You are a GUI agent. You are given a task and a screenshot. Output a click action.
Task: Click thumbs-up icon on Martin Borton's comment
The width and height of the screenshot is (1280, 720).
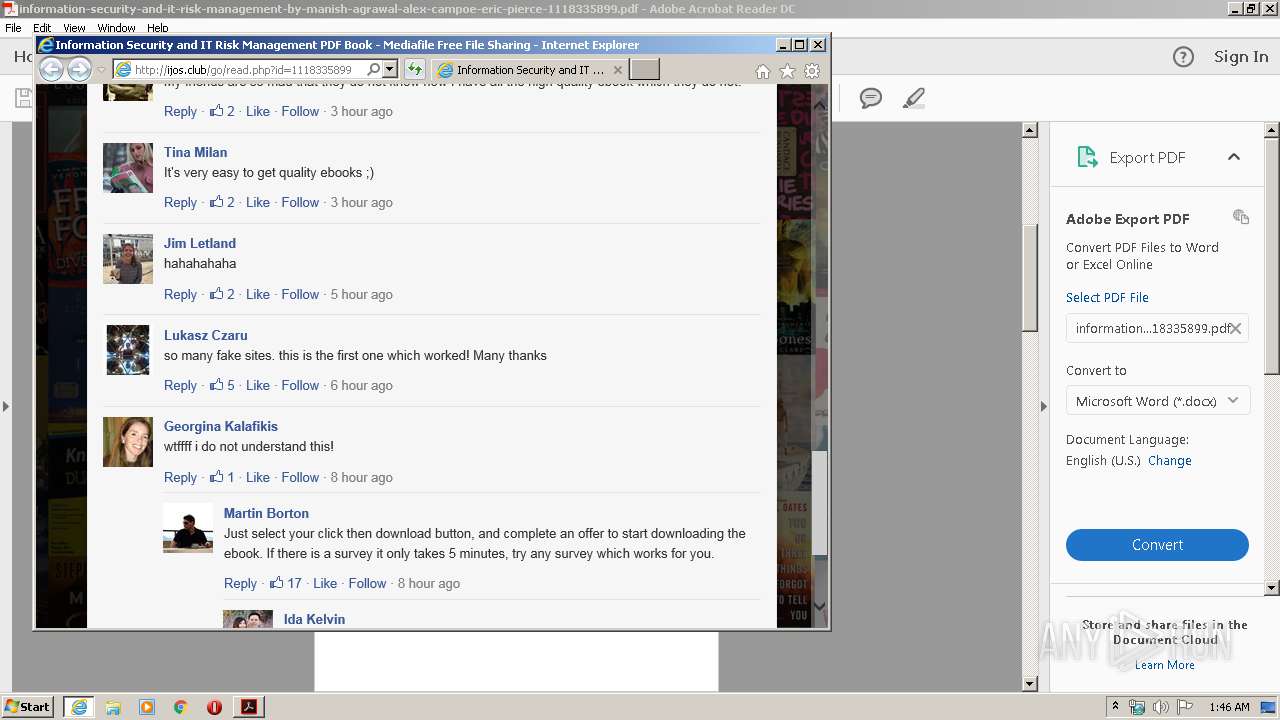coord(276,583)
